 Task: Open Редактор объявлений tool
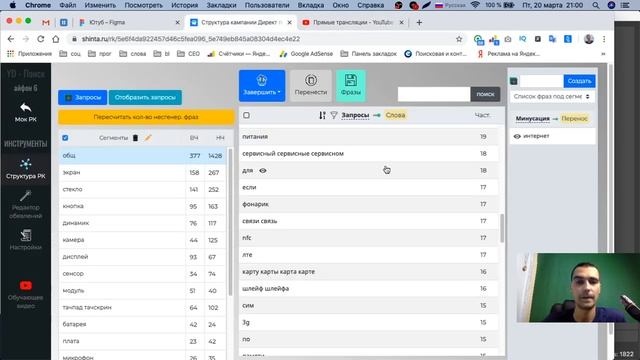[x=25, y=204]
